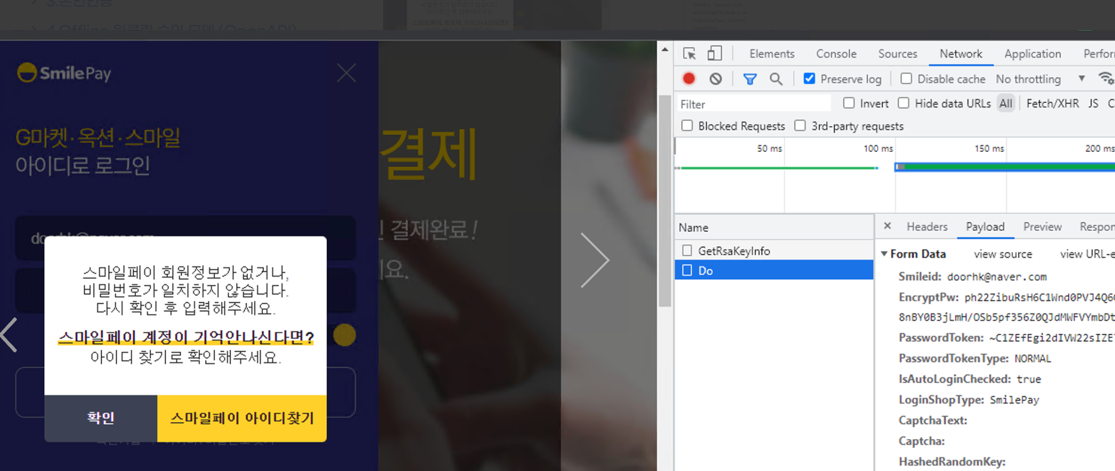Open the network search magnifier
The height and width of the screenshot is (471, 1115).
[777, 79]
